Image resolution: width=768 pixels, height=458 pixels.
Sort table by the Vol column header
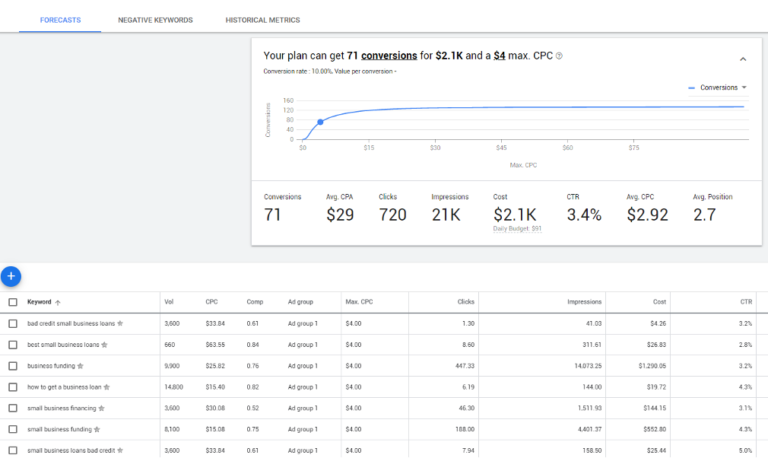tap(169, 302)
